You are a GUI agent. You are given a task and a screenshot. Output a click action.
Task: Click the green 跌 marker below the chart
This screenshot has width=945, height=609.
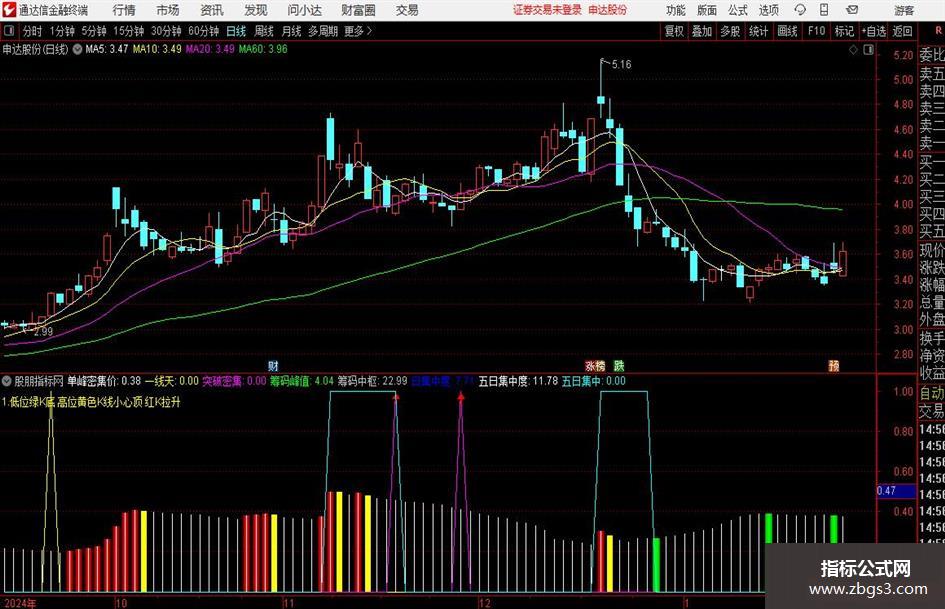tap(619, 366)
